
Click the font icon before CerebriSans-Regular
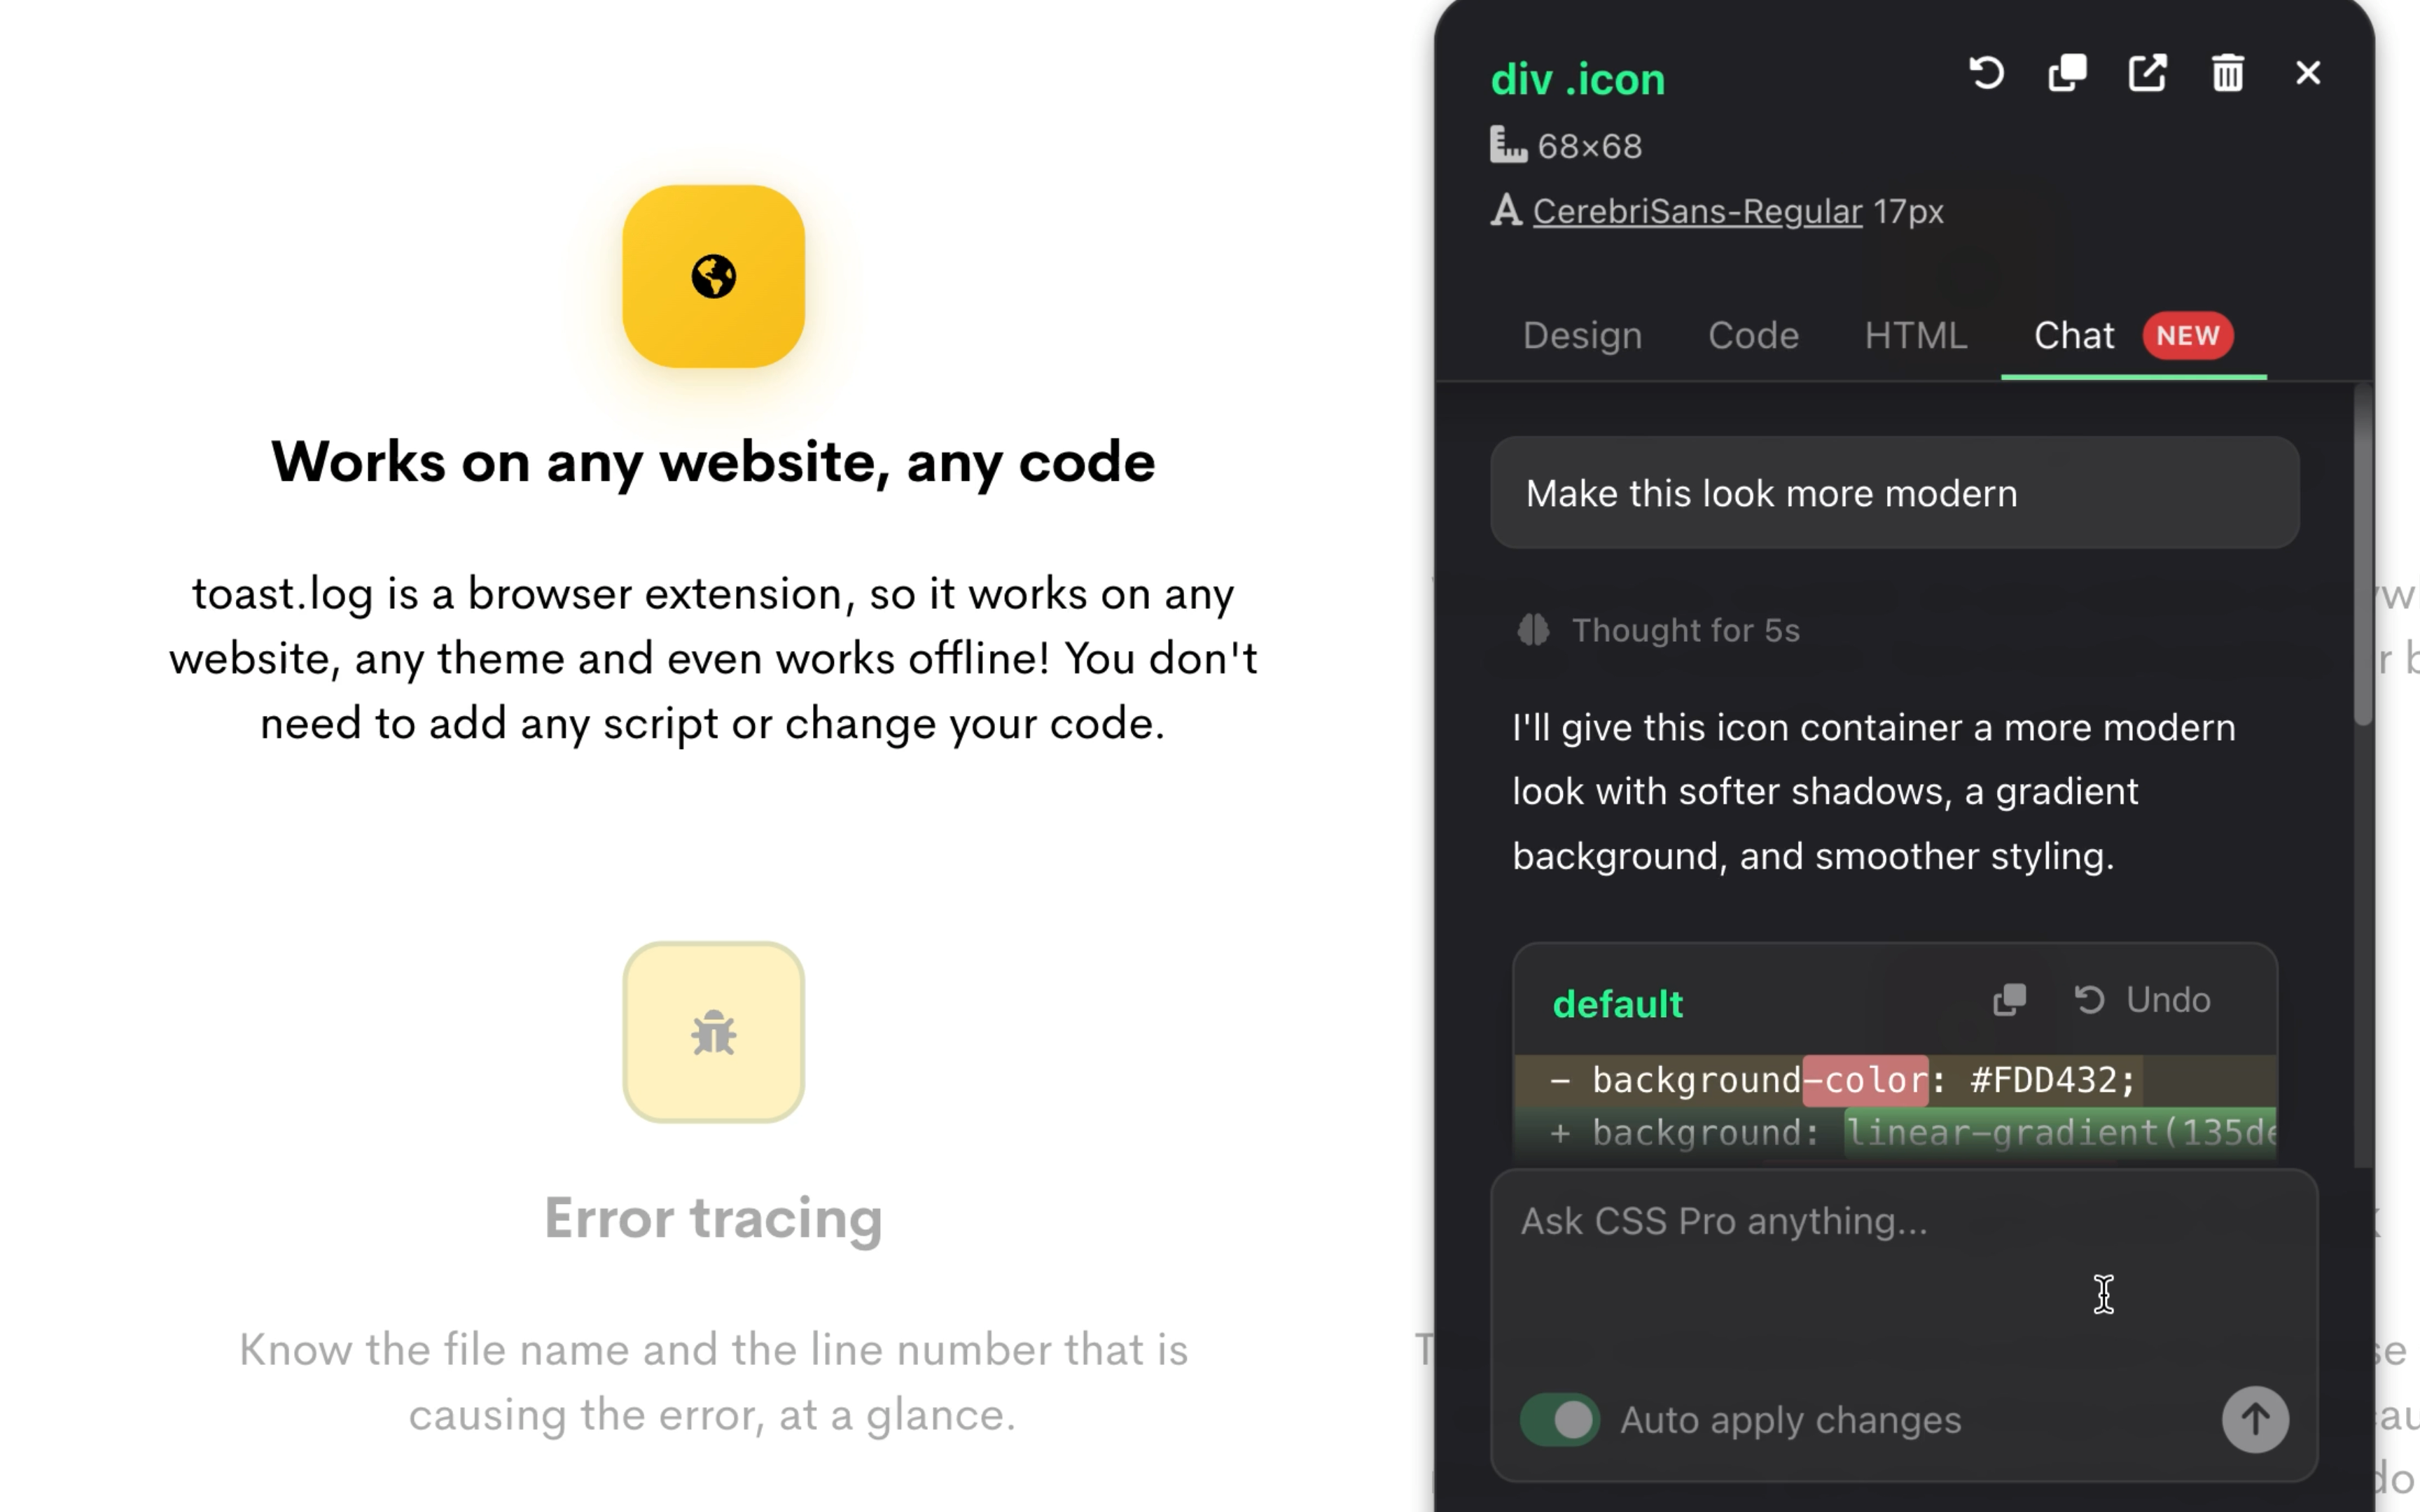(x=1507, y=210)
